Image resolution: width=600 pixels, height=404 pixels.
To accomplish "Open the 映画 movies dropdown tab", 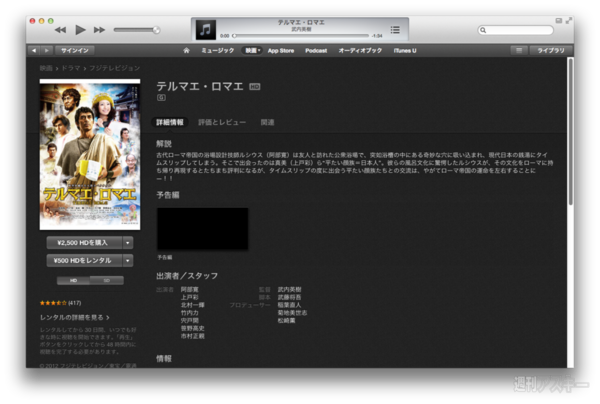I will [252, 50].
